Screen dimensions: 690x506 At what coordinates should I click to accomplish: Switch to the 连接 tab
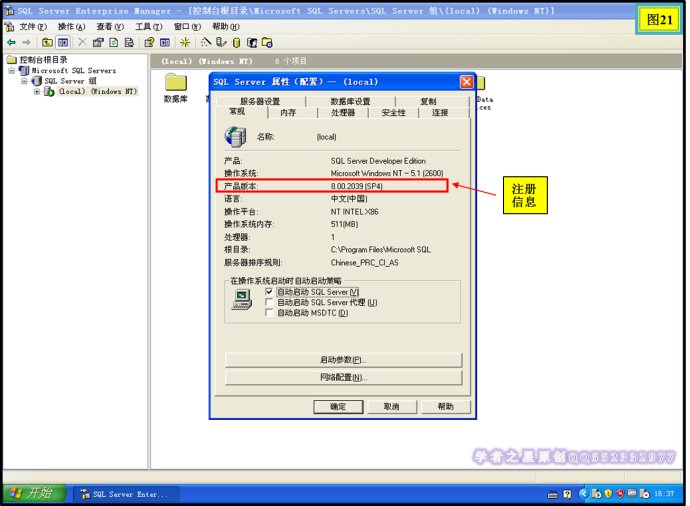click(440, 113)
